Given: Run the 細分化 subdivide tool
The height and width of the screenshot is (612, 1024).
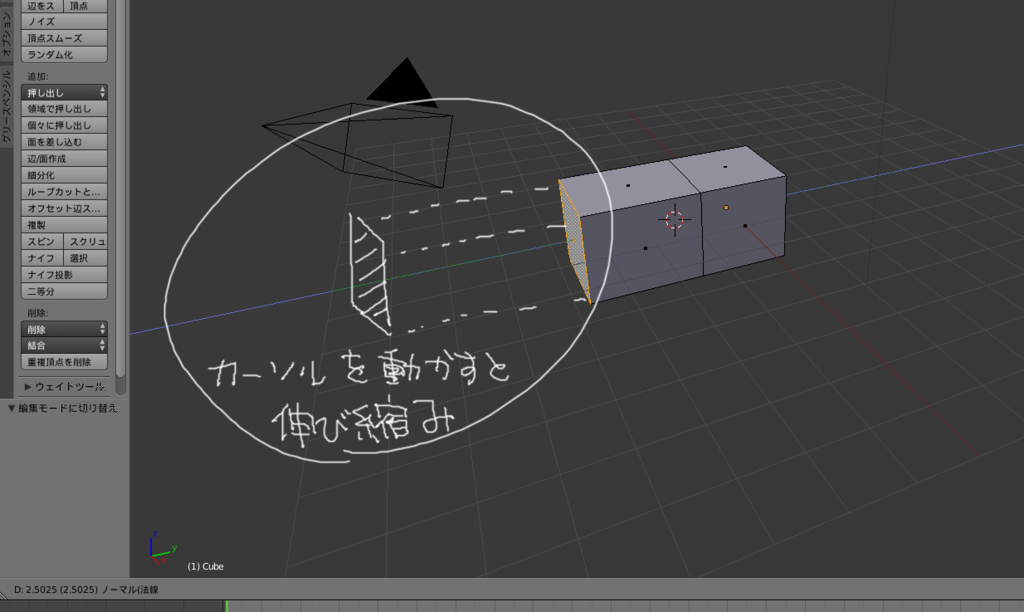Looking at the screenshot, I should click(62, 174).
